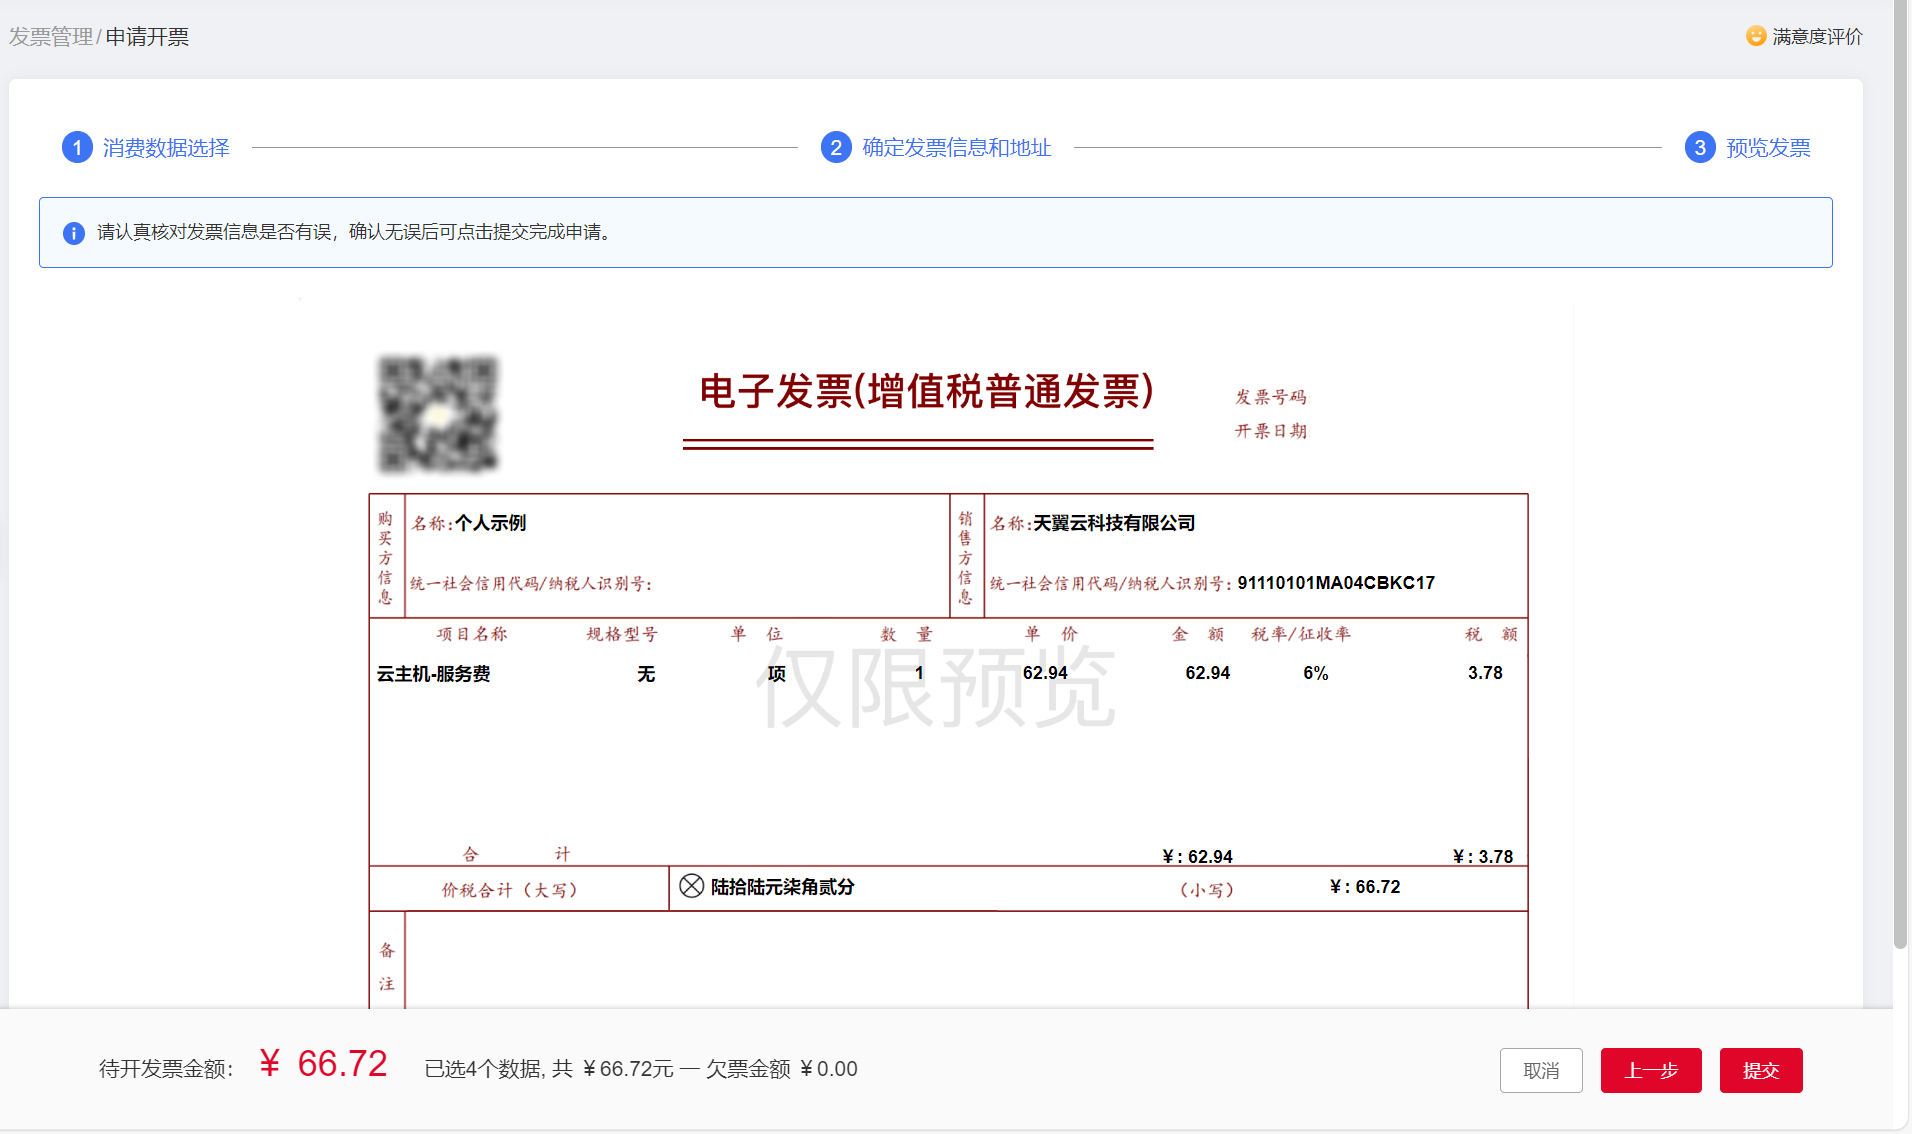The image size is (1912, 1134).
Task: Click the satisfaction smiley face icon
Action: (1755, 36)
